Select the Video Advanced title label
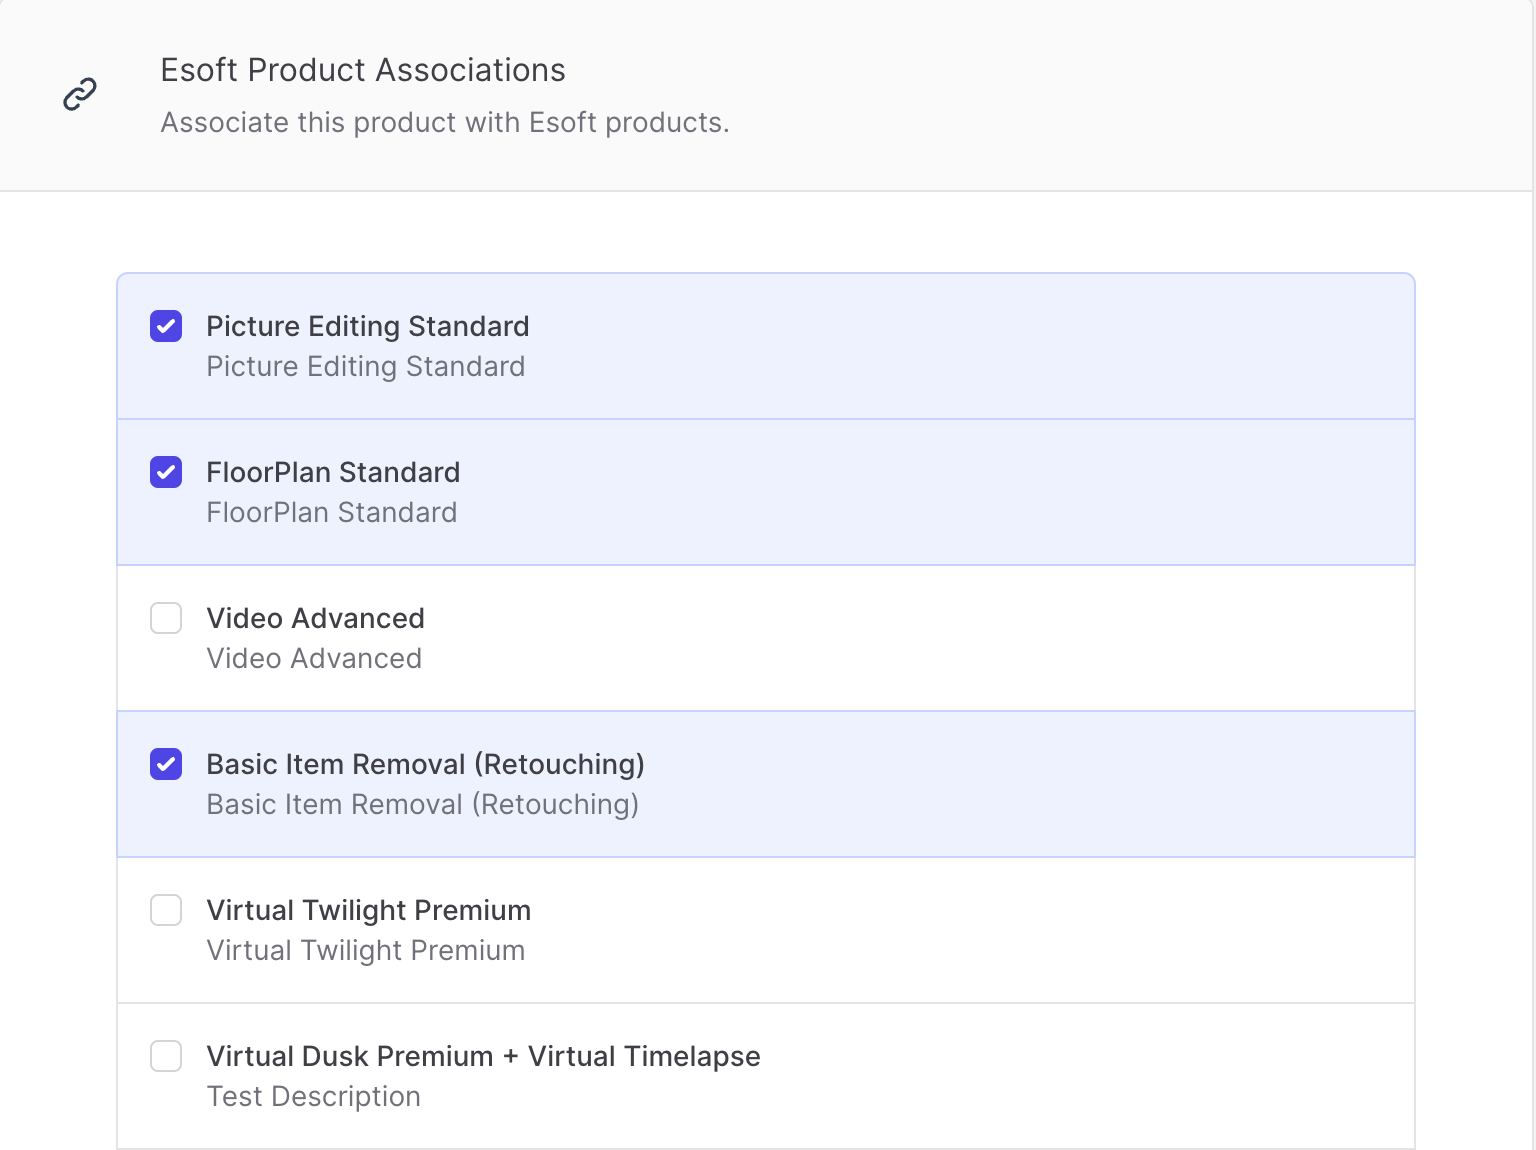The image size is (1536, 1150). (x=315, y=618)
